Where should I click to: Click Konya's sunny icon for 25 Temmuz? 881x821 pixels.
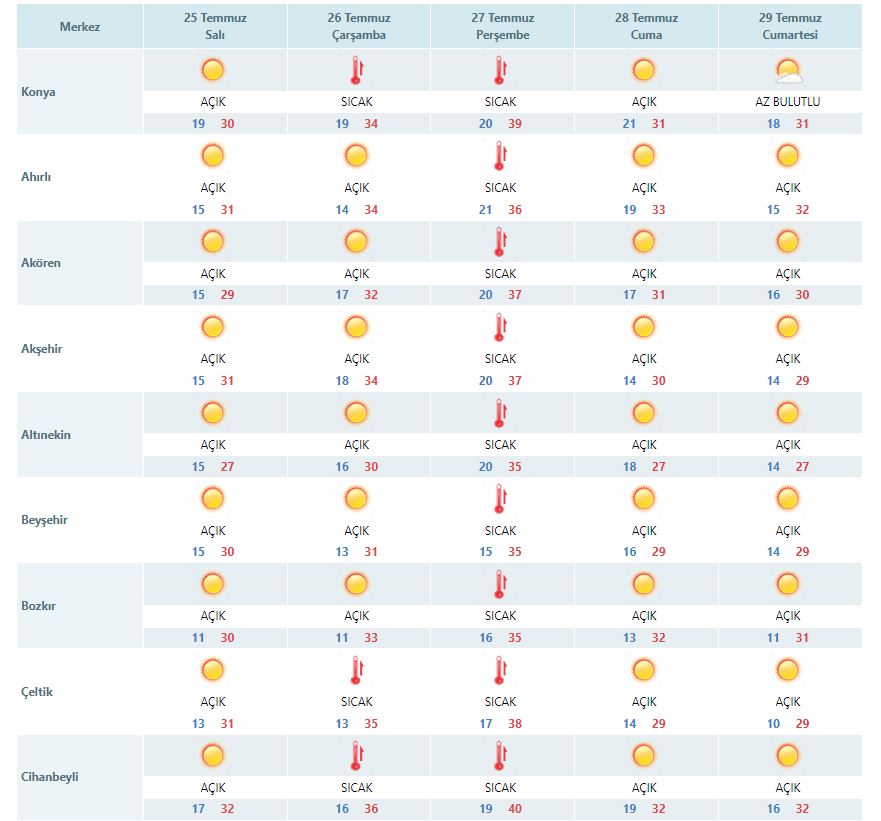pos(212,70)
